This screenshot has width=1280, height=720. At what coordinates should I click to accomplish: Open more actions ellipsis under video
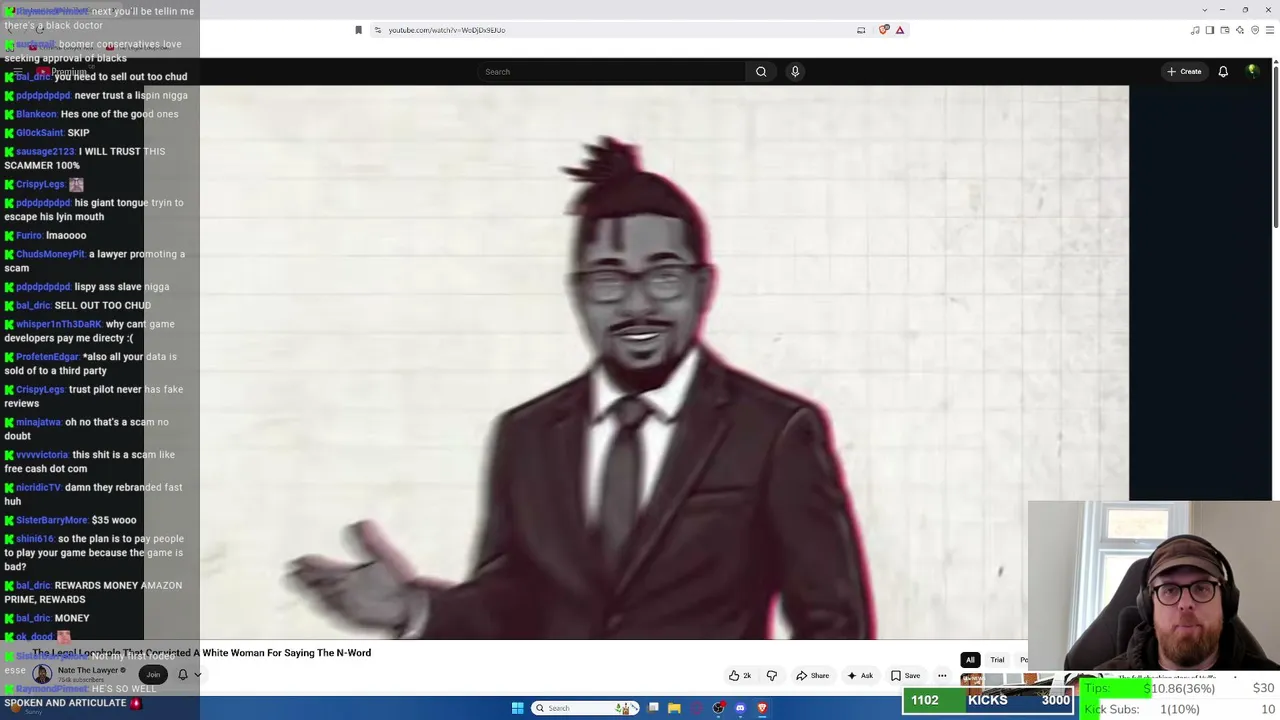(x=942, y=676)
